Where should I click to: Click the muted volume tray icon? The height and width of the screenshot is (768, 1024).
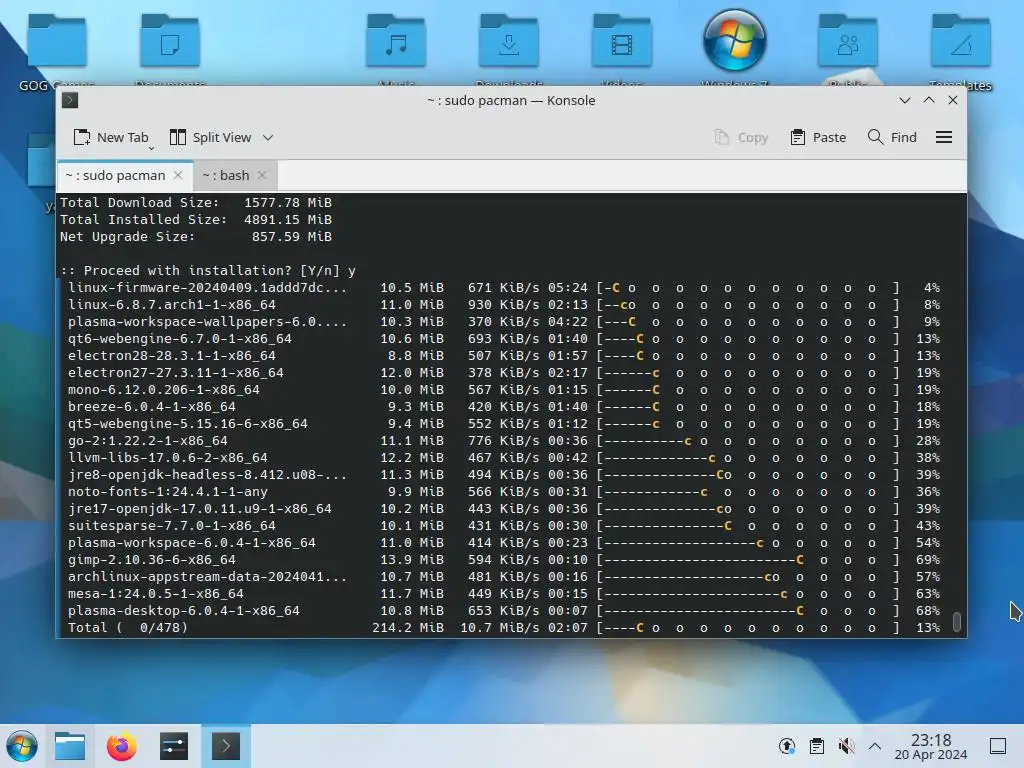click(846, 746)
